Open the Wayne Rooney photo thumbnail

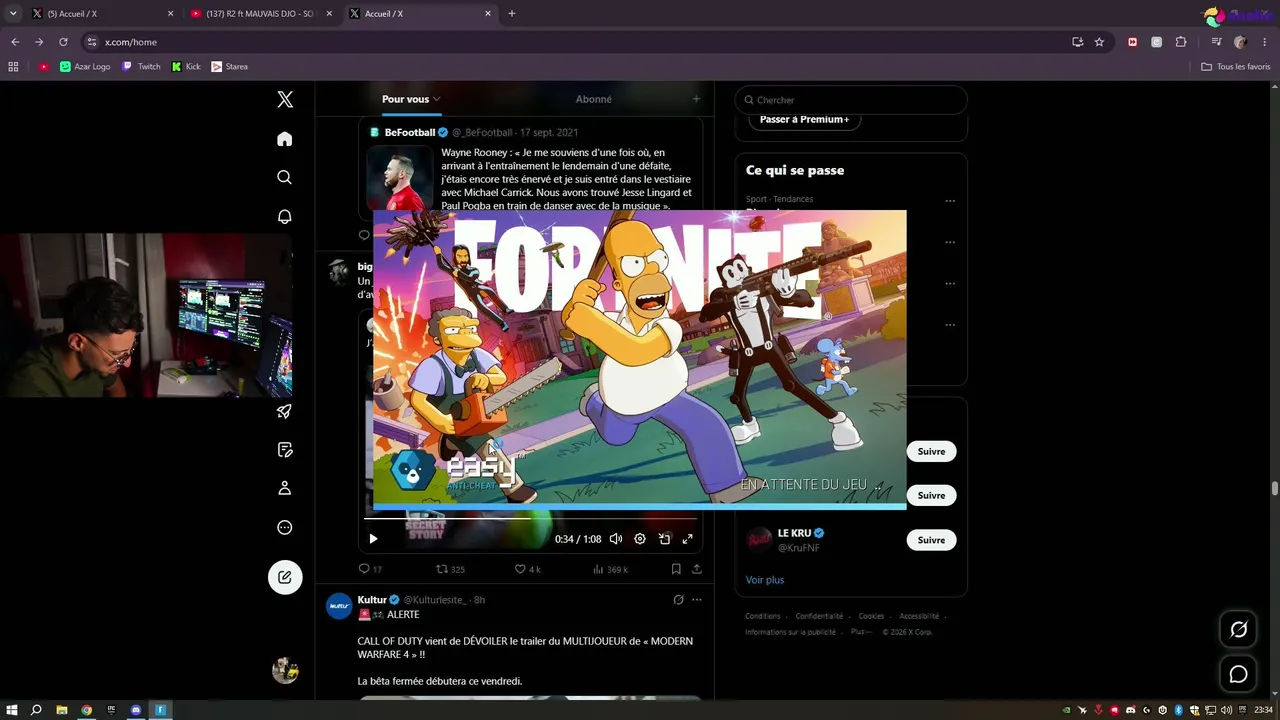tap(398, 179)
